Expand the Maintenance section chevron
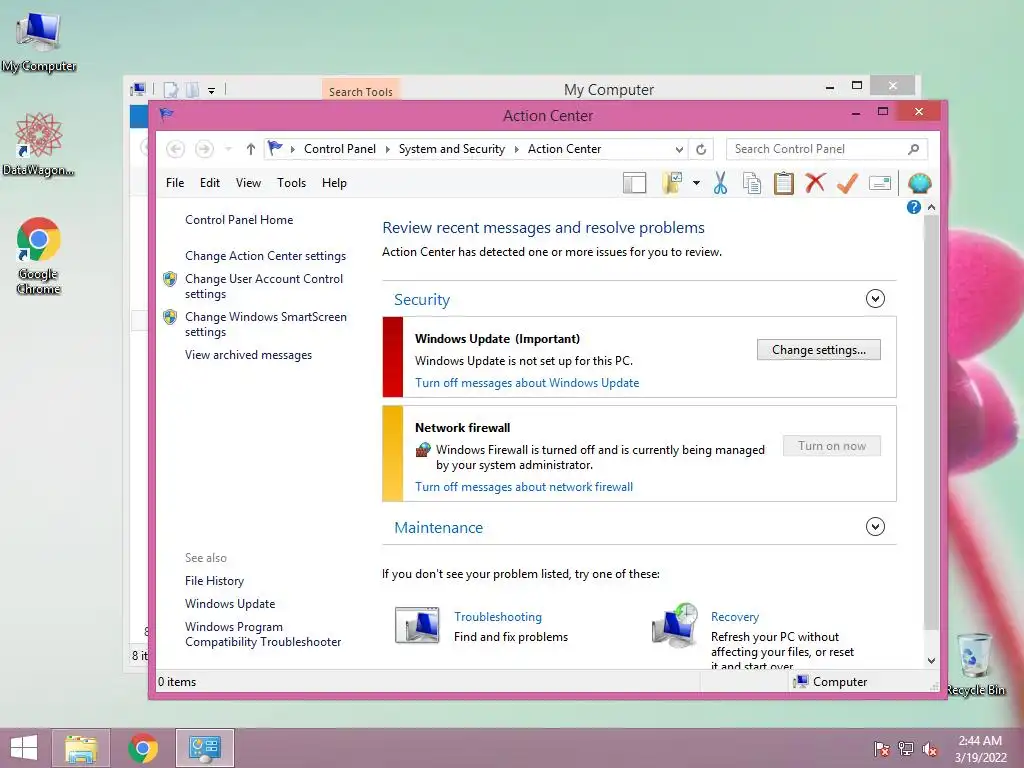The height and width of the screenshot is (768, 1024). [875, 526]
